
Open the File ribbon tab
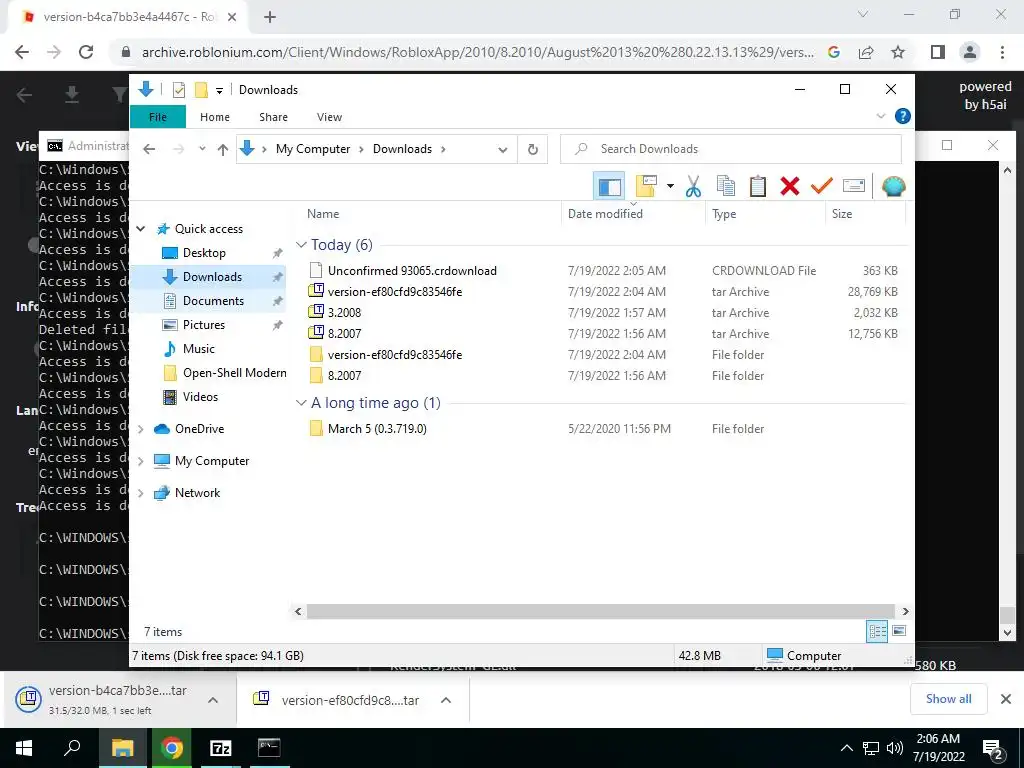(x=157, y=117)
